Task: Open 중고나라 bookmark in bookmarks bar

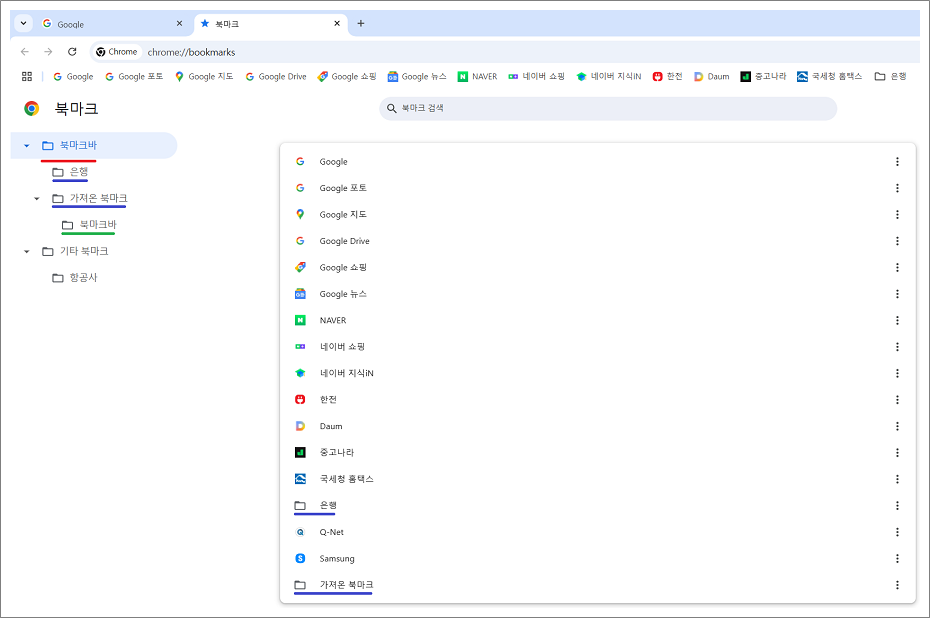Action: (x=763, y=77)
